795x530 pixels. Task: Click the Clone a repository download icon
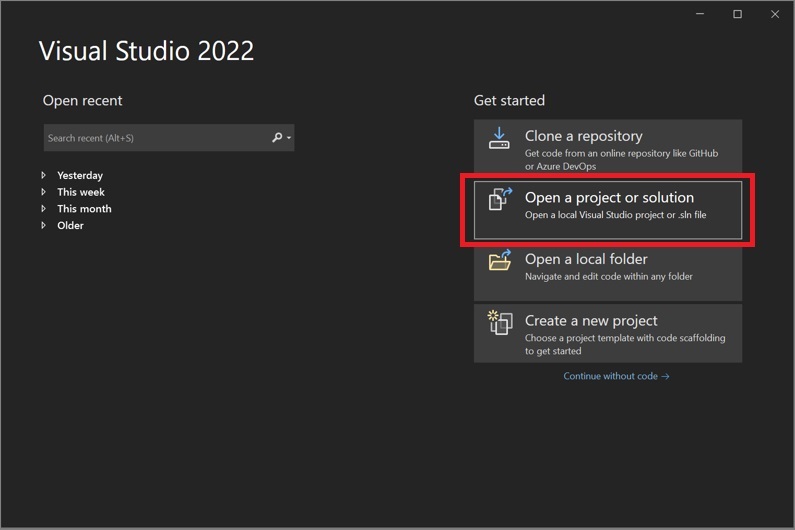tap(499, 138)
